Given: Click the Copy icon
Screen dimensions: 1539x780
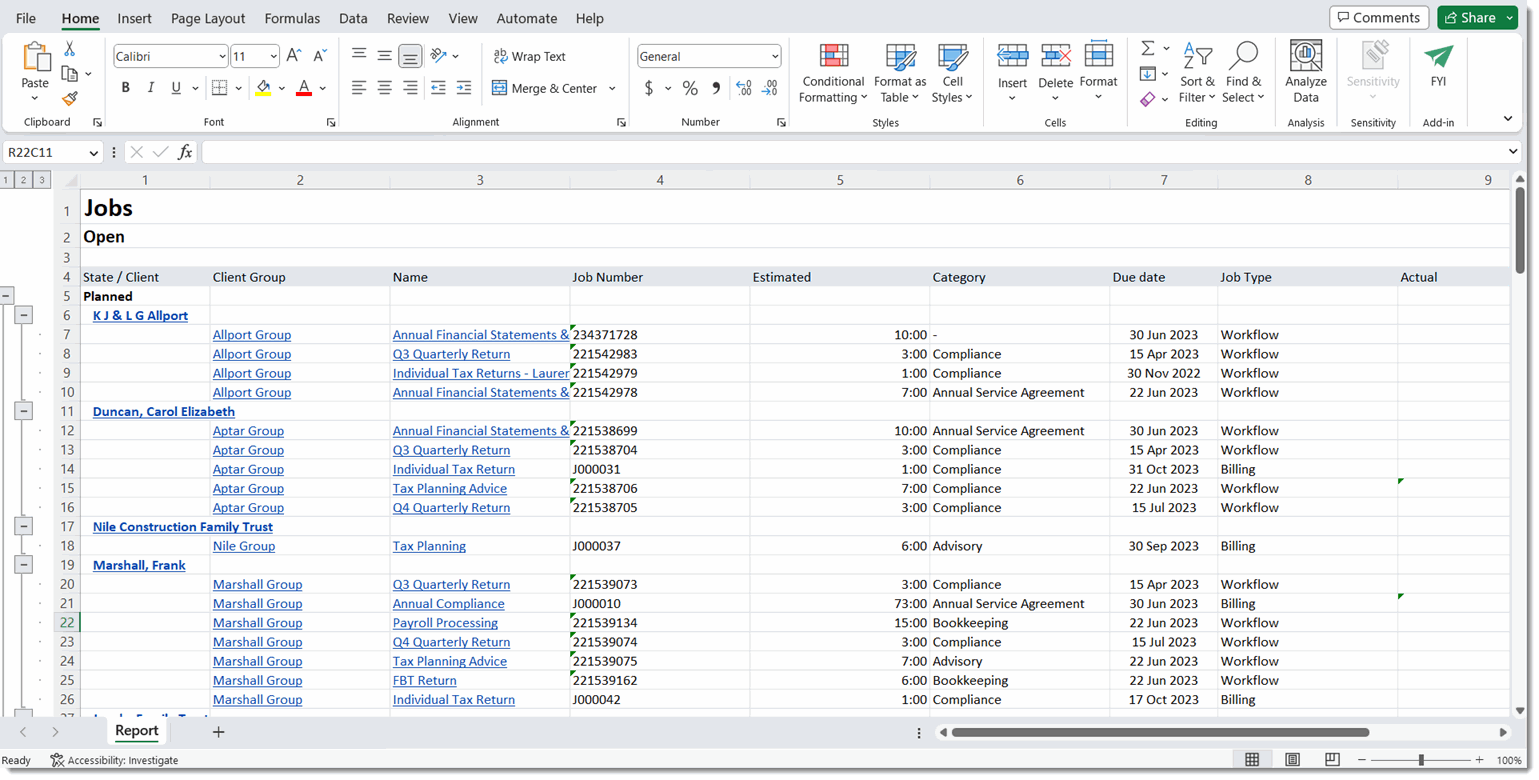Looking at the screenshot, I should pyautogui.click(x=69, y=74).
